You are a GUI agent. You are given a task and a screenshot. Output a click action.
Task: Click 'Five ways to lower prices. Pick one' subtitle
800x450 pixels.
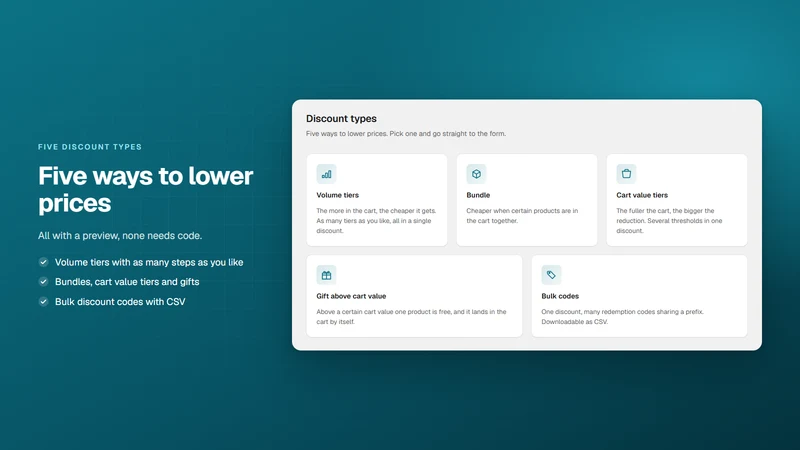(406, 134)
